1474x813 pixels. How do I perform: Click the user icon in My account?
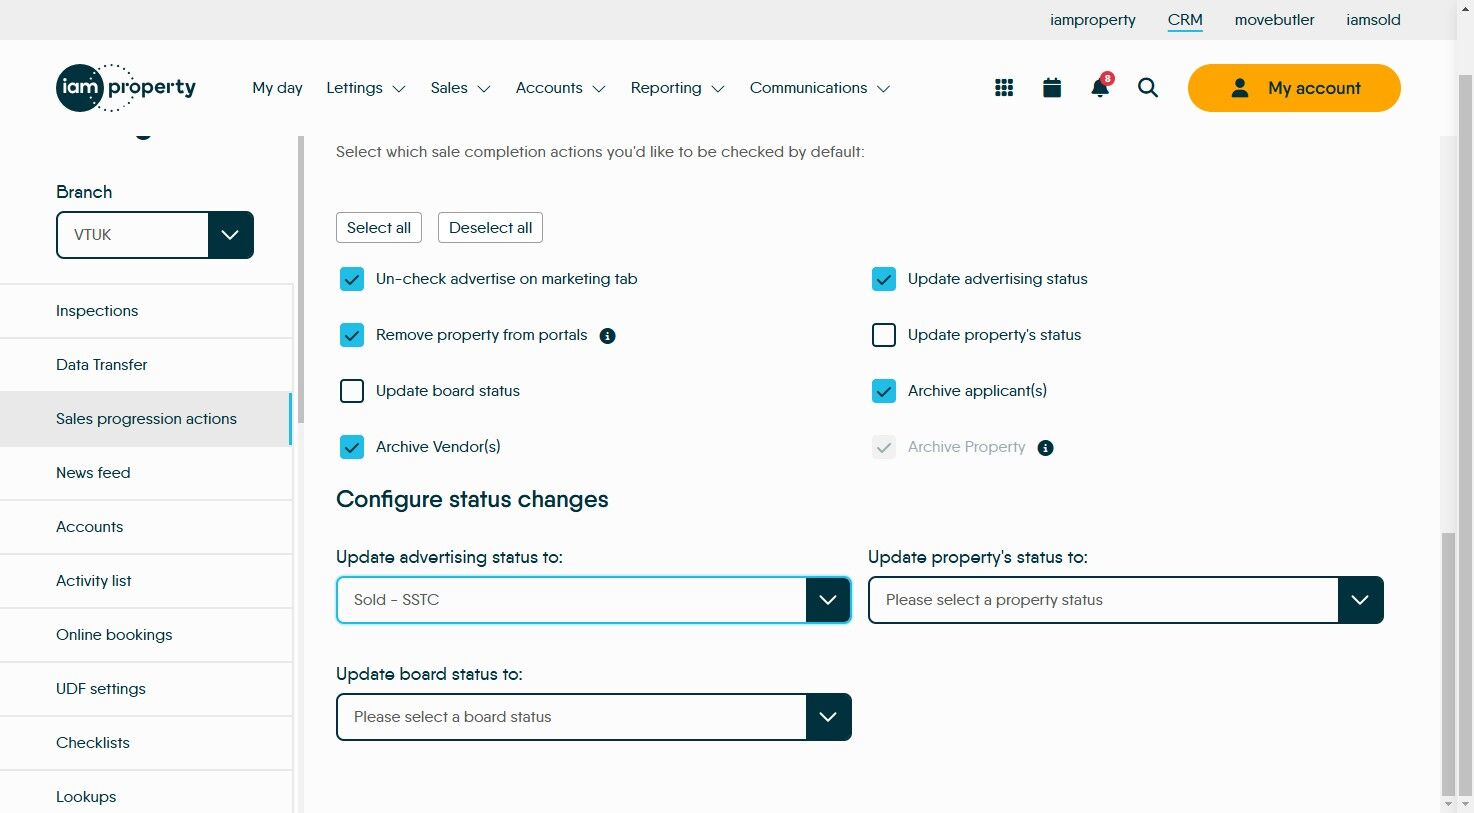coord(1240,88)
